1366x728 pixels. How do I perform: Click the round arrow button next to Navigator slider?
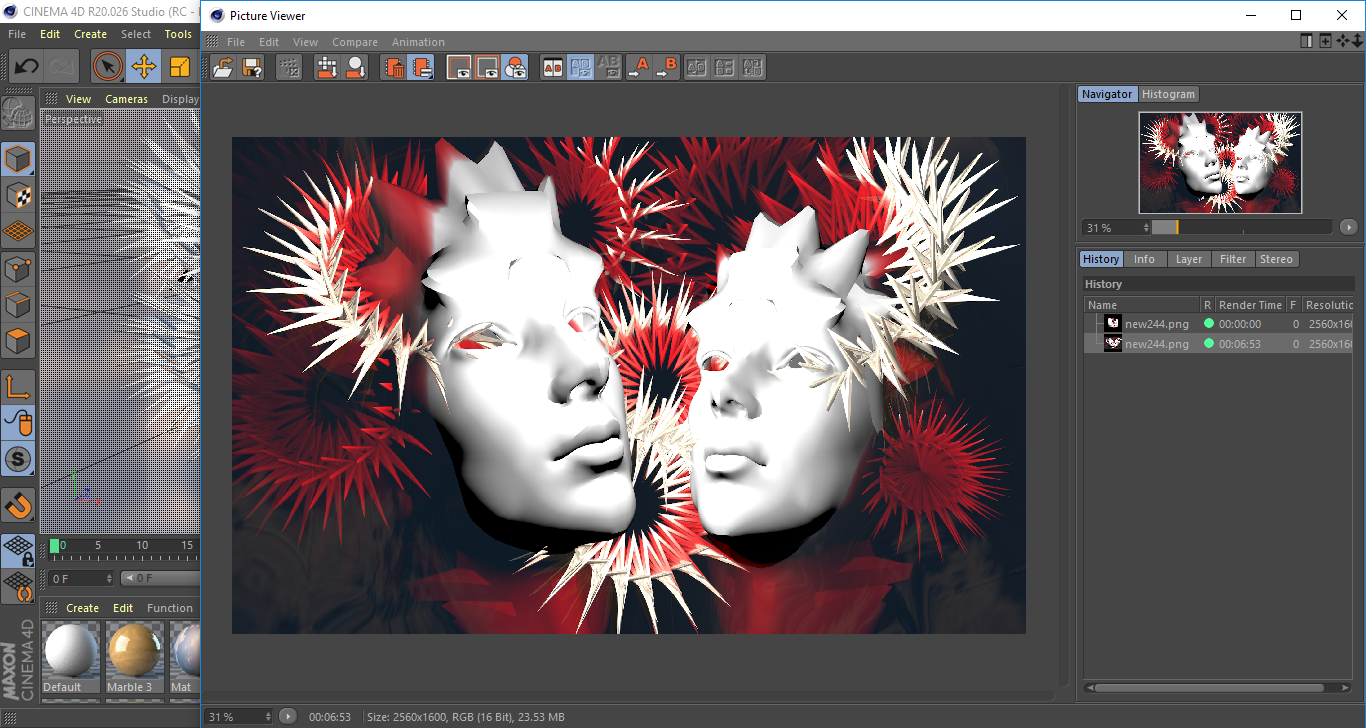tap(1349, 228)
